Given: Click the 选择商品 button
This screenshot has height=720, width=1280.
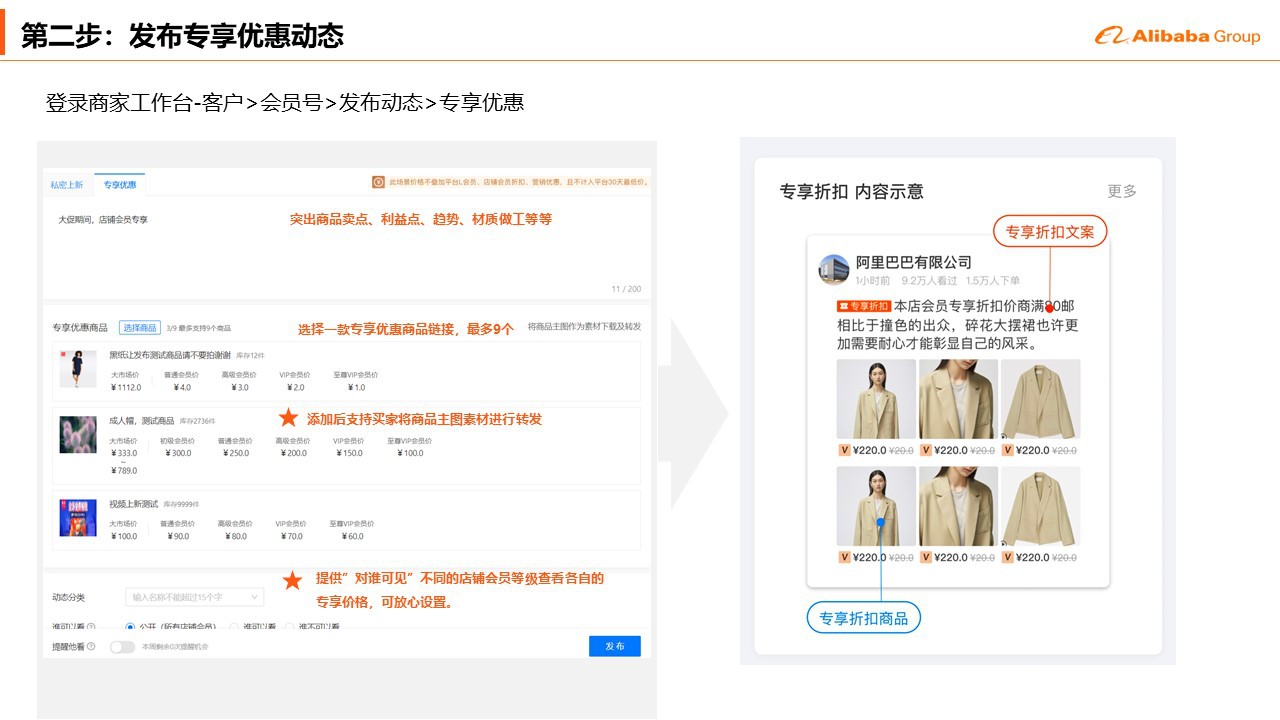Looking at the screenshot, I should coord(140,328).
